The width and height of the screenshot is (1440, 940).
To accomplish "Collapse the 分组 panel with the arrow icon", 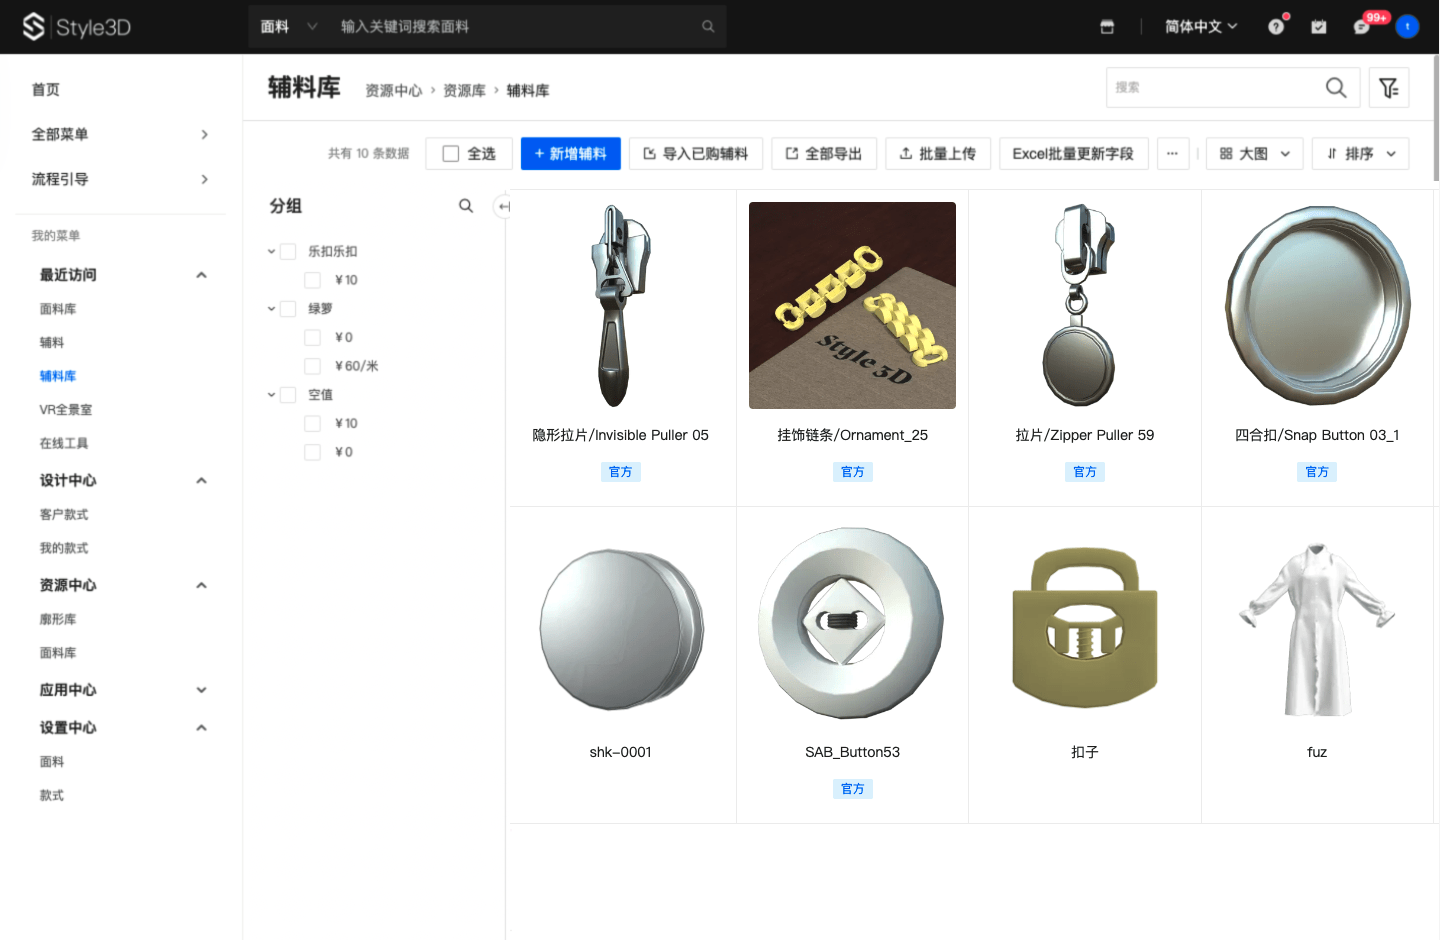I will (504, 206).
